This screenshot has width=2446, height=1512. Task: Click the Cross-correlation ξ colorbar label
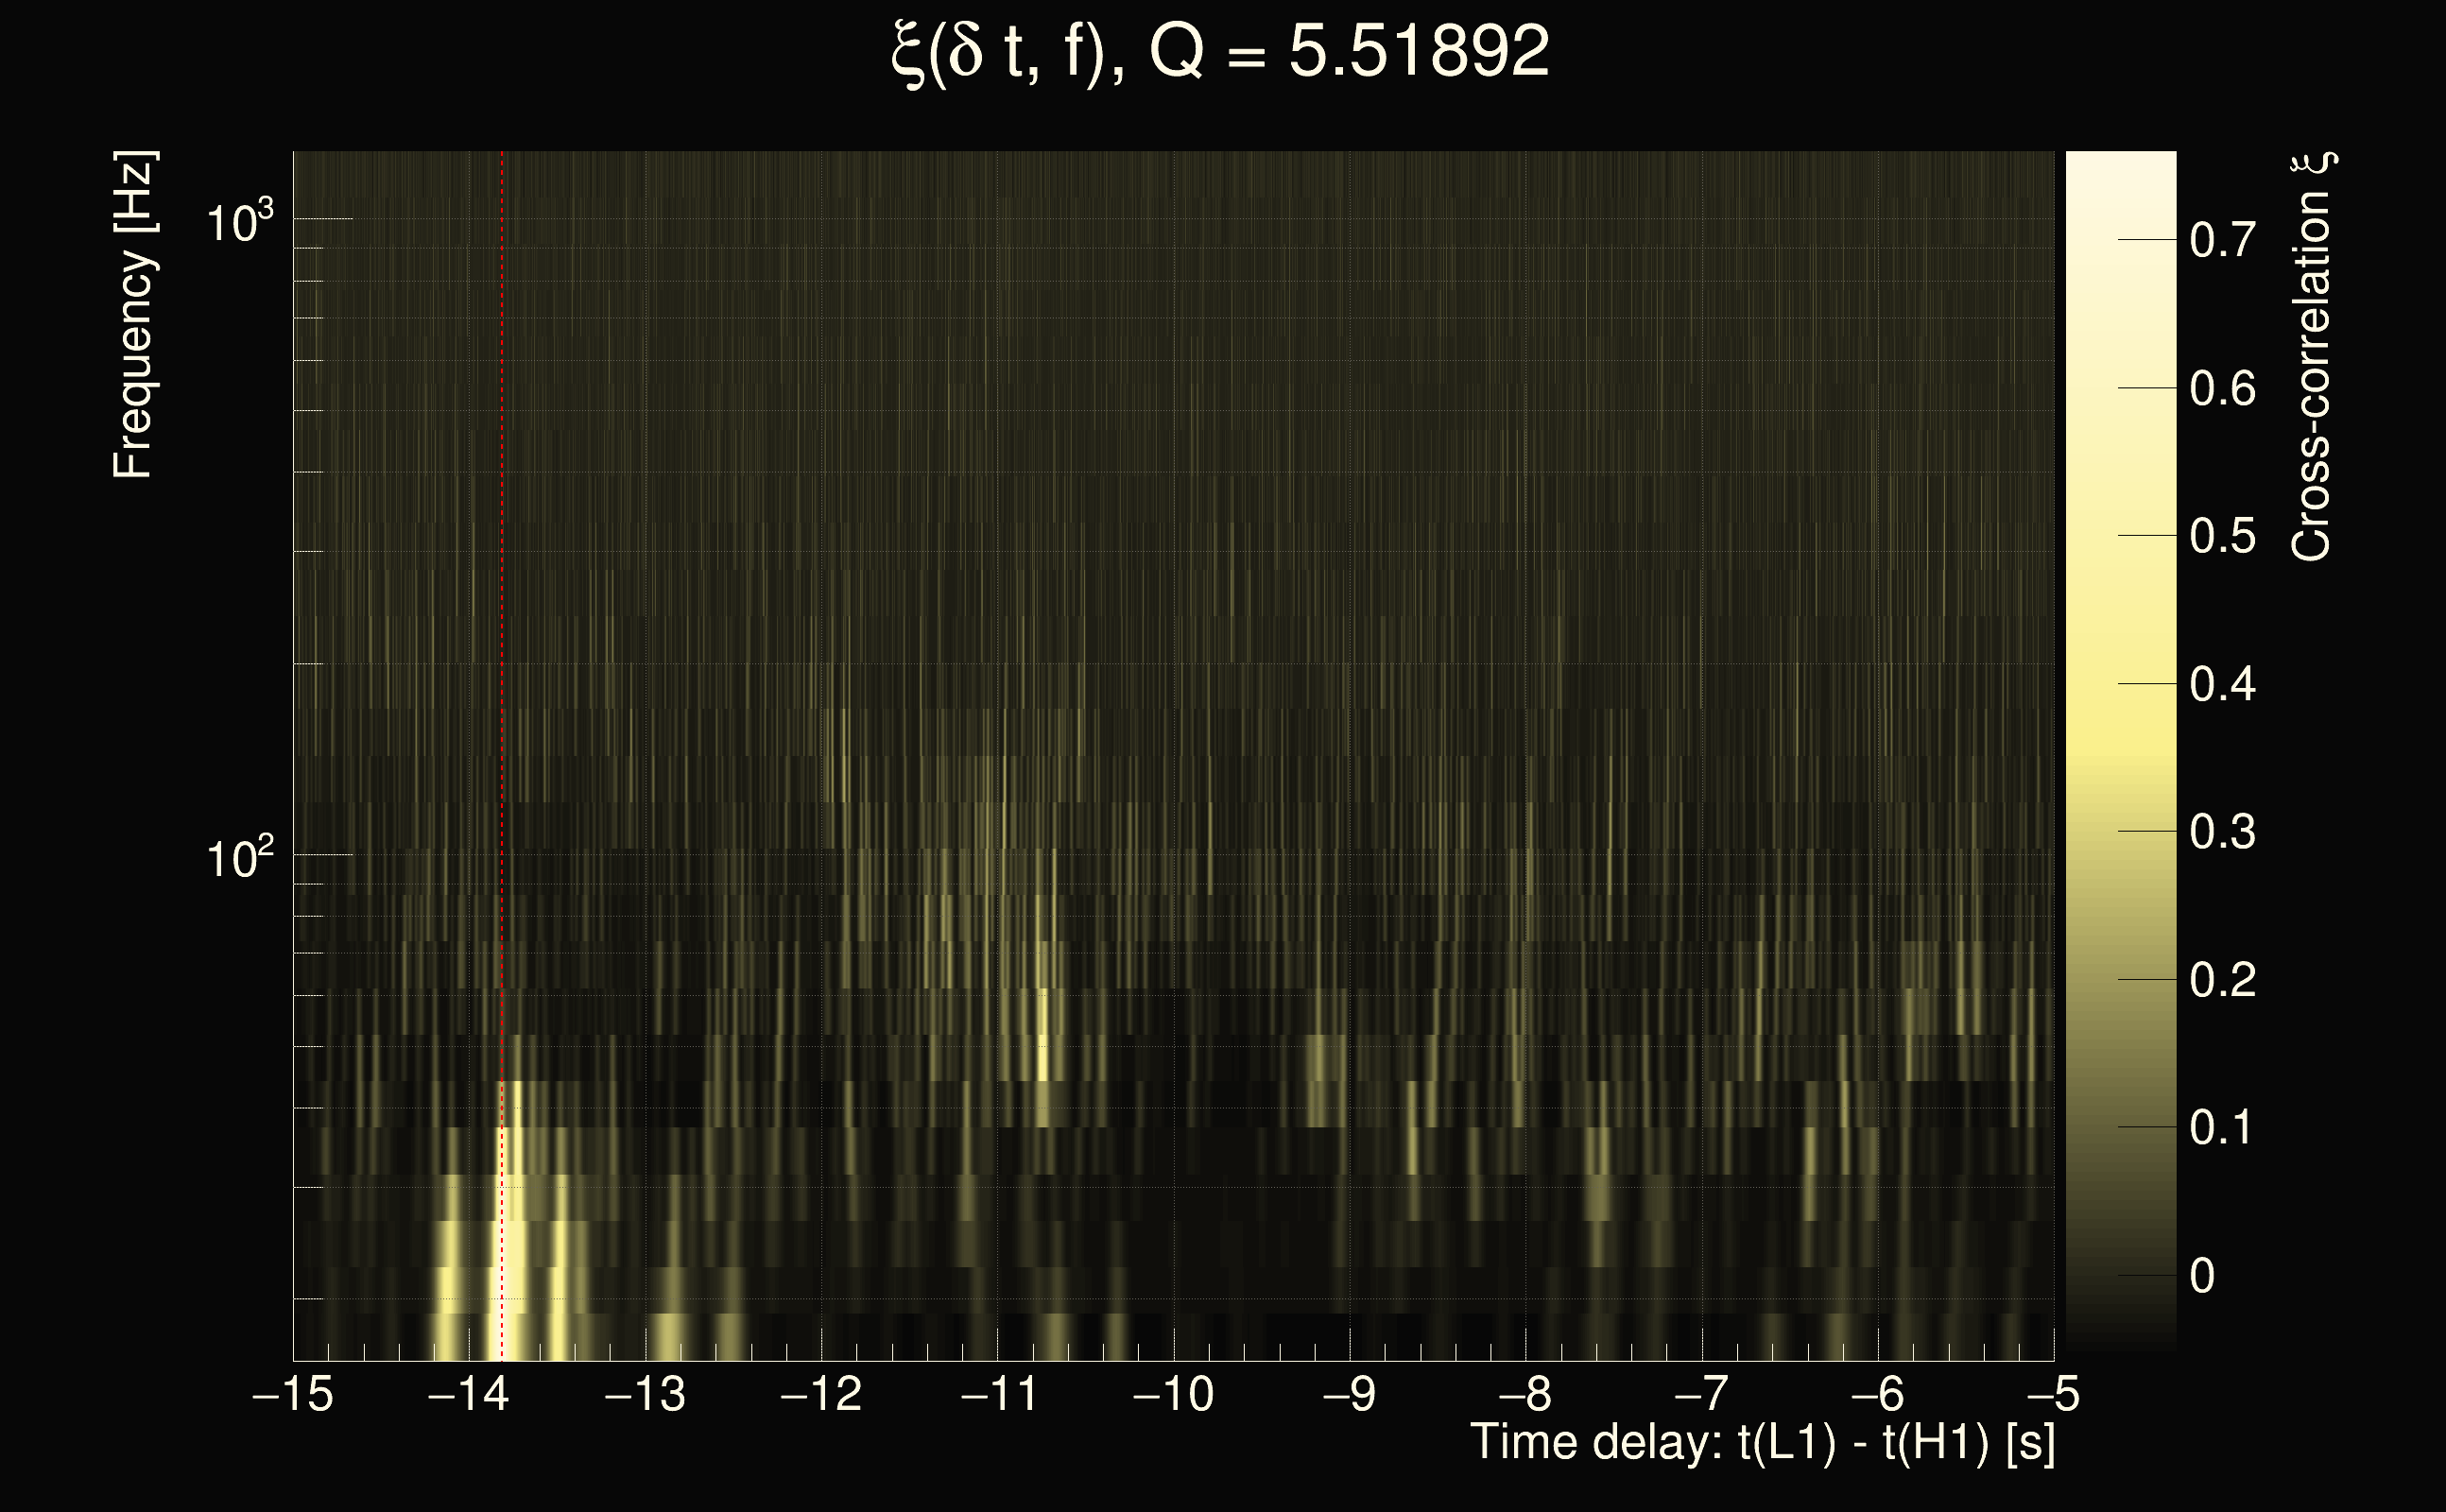[x=2312, y=357]
